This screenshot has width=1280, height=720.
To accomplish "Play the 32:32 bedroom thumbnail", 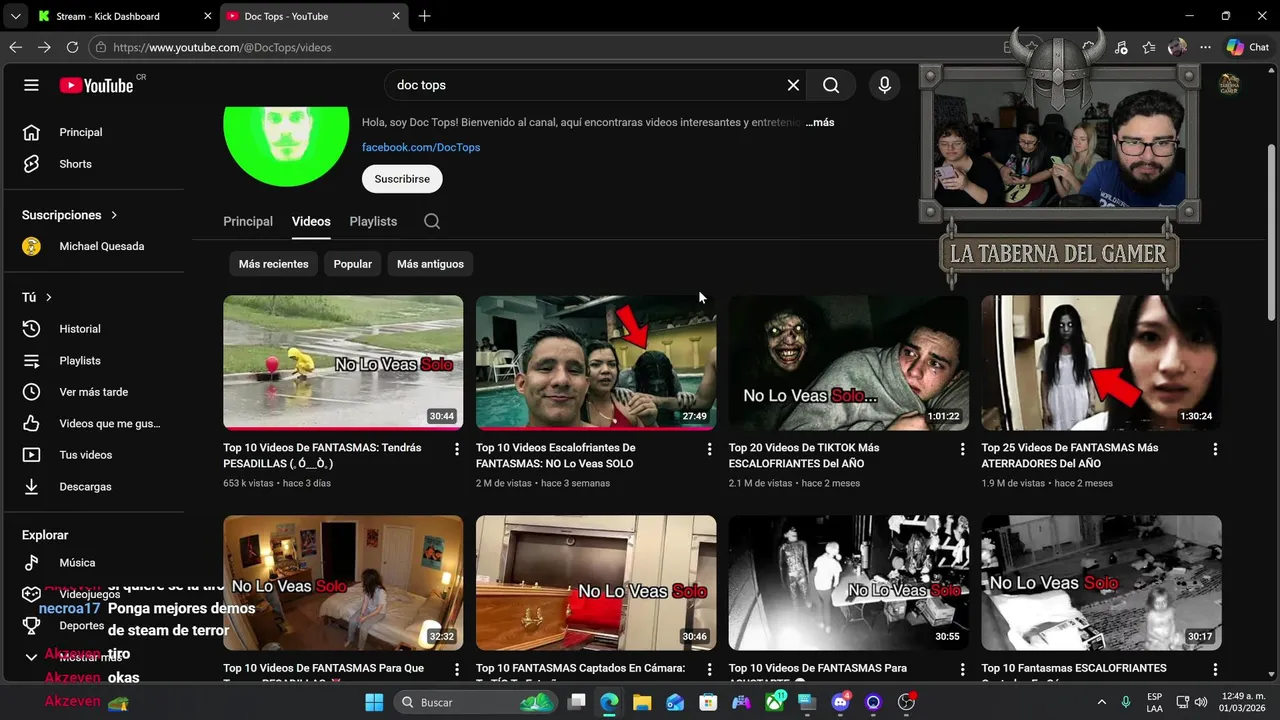I will pos(343,583).
